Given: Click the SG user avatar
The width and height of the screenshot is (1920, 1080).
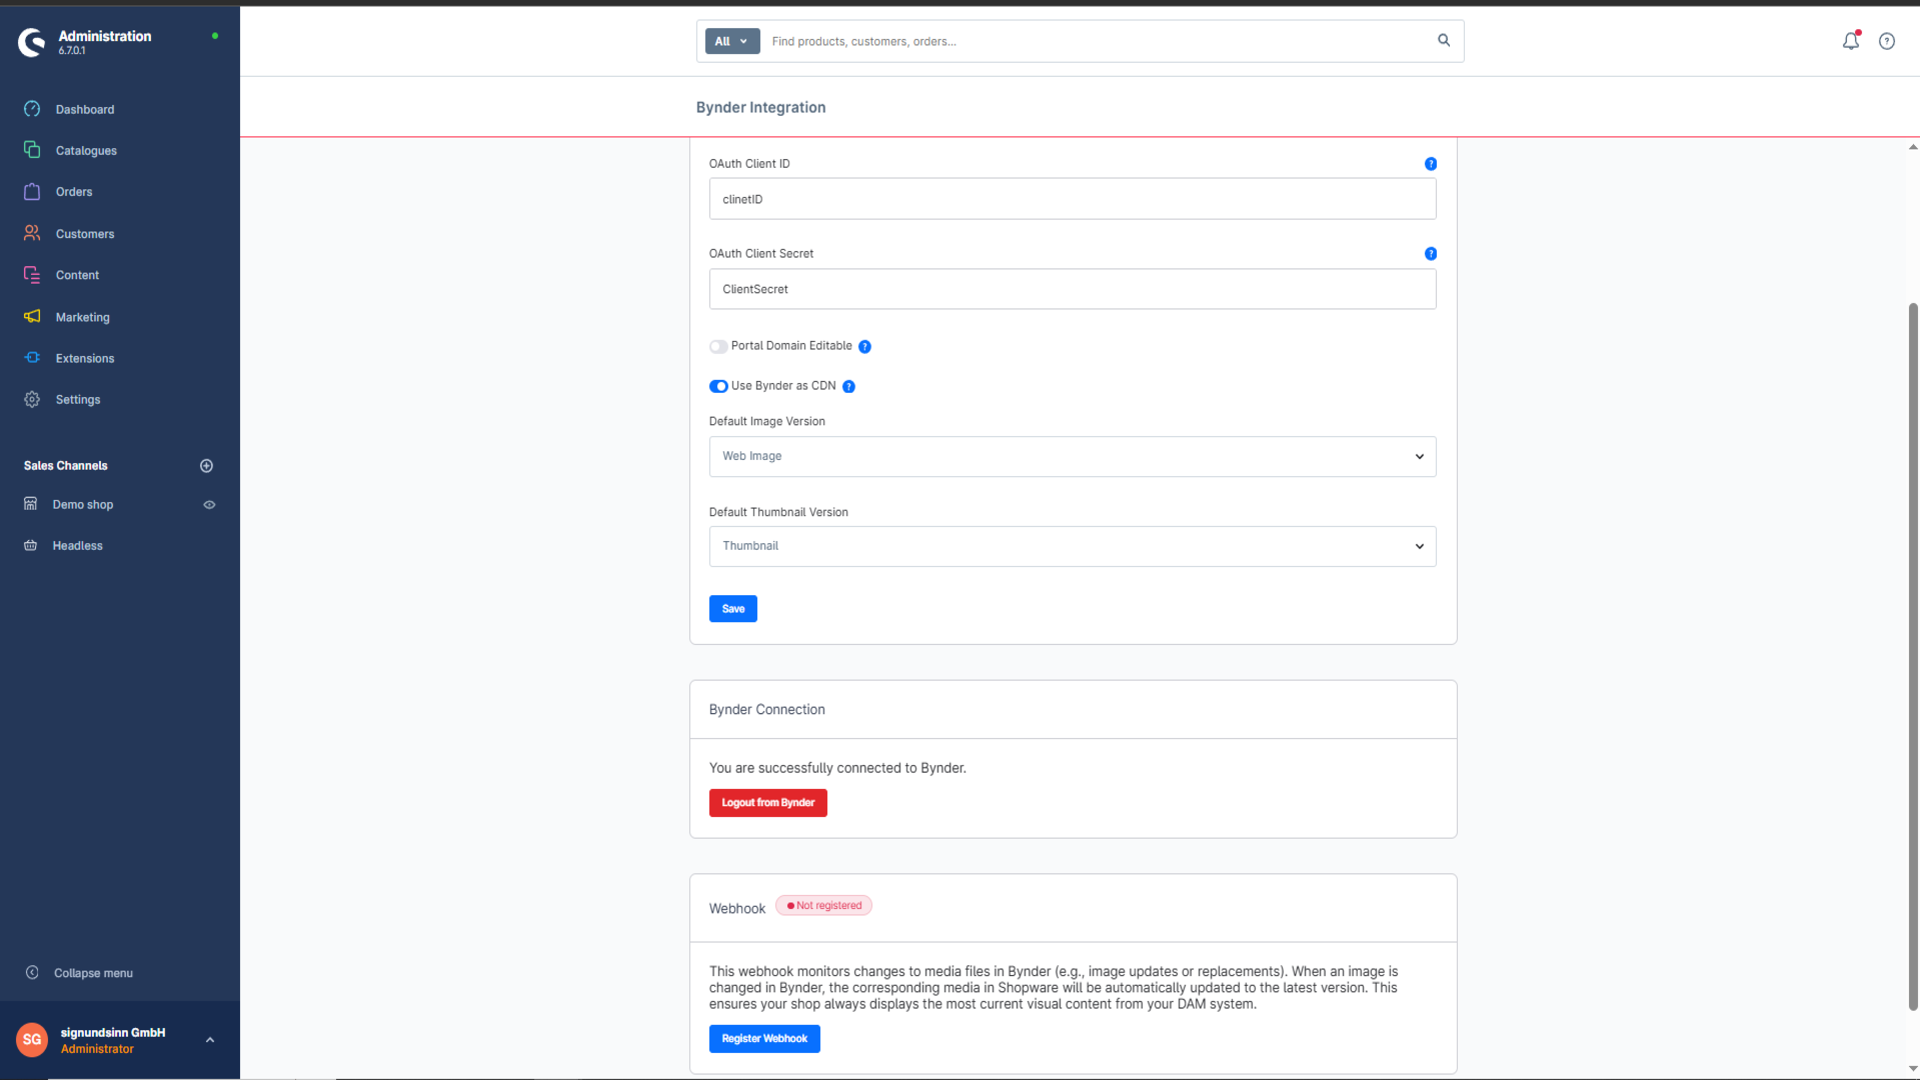Looking at the screenshot, I should tap(32, 1040).
